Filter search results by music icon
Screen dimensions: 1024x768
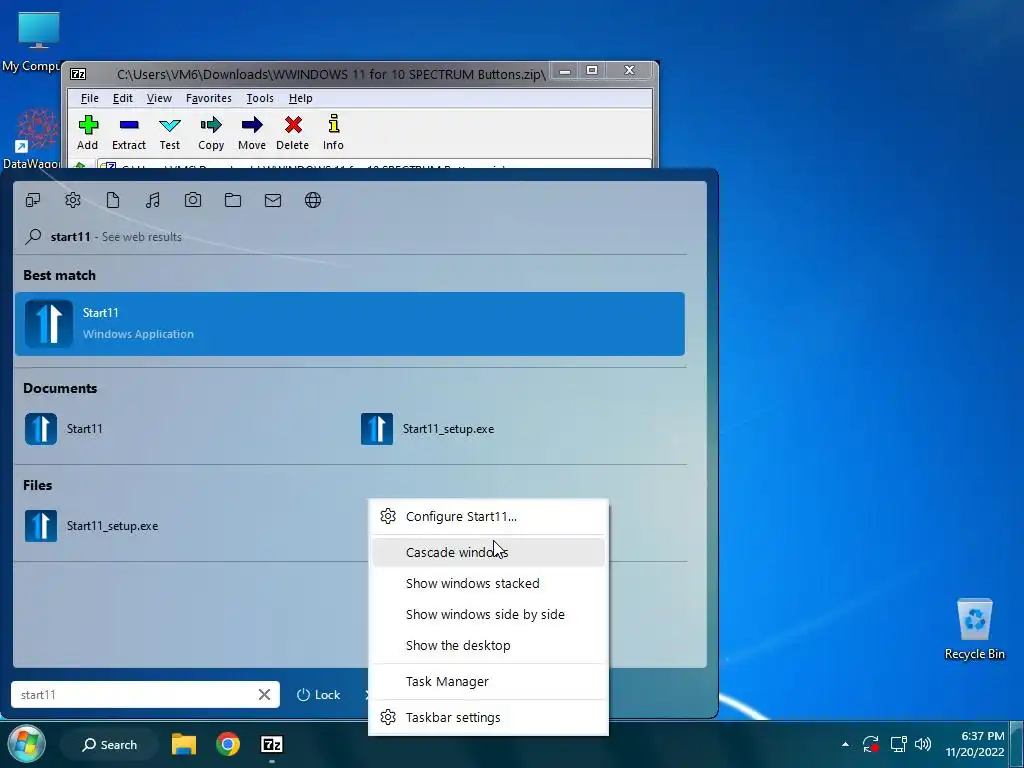153,200
